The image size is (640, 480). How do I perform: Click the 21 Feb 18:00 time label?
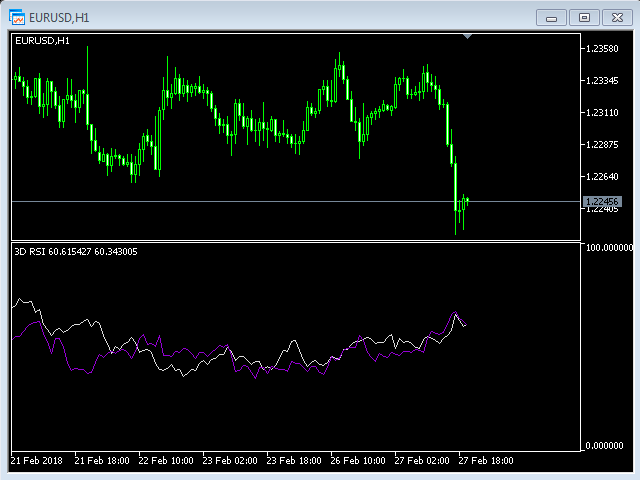[102, 460]
